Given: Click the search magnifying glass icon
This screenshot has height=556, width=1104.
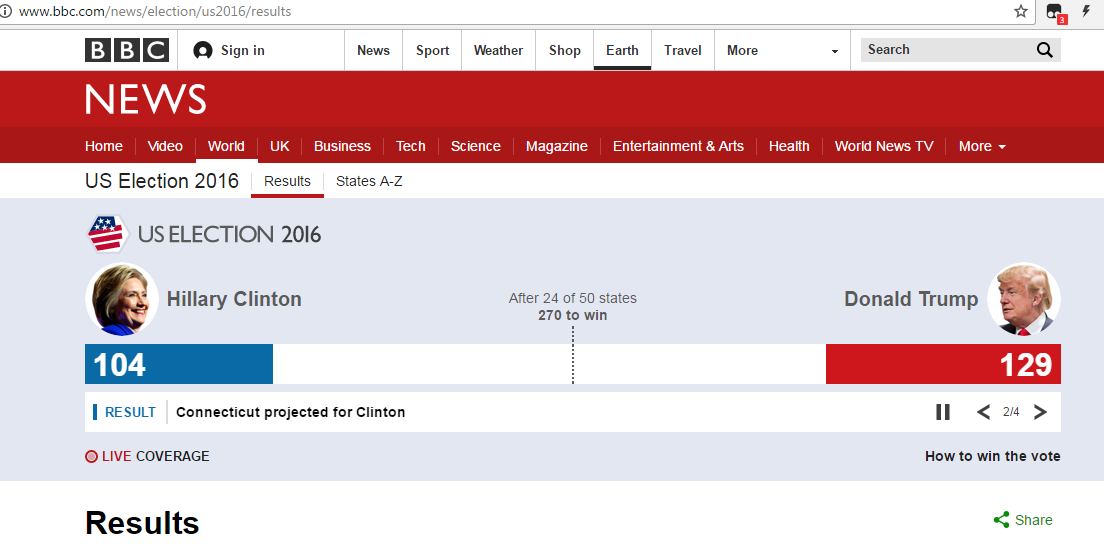Looking at the screenshot, I should point(1045,50).
